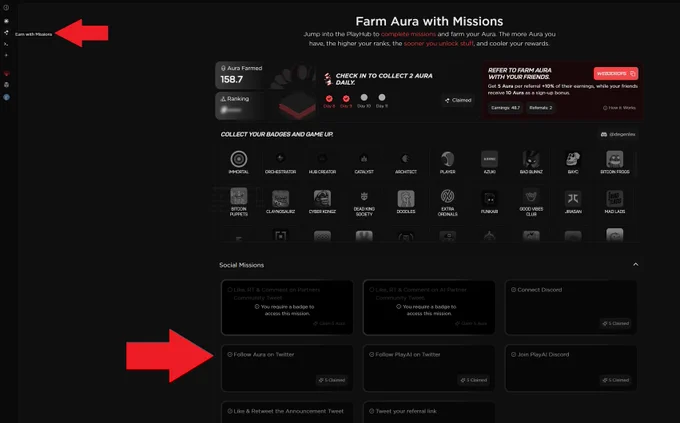The height and width of the screenshot is (423, 680).
Task: Click Claimed button on Connect Discord card
Action: tap(616, 323)
